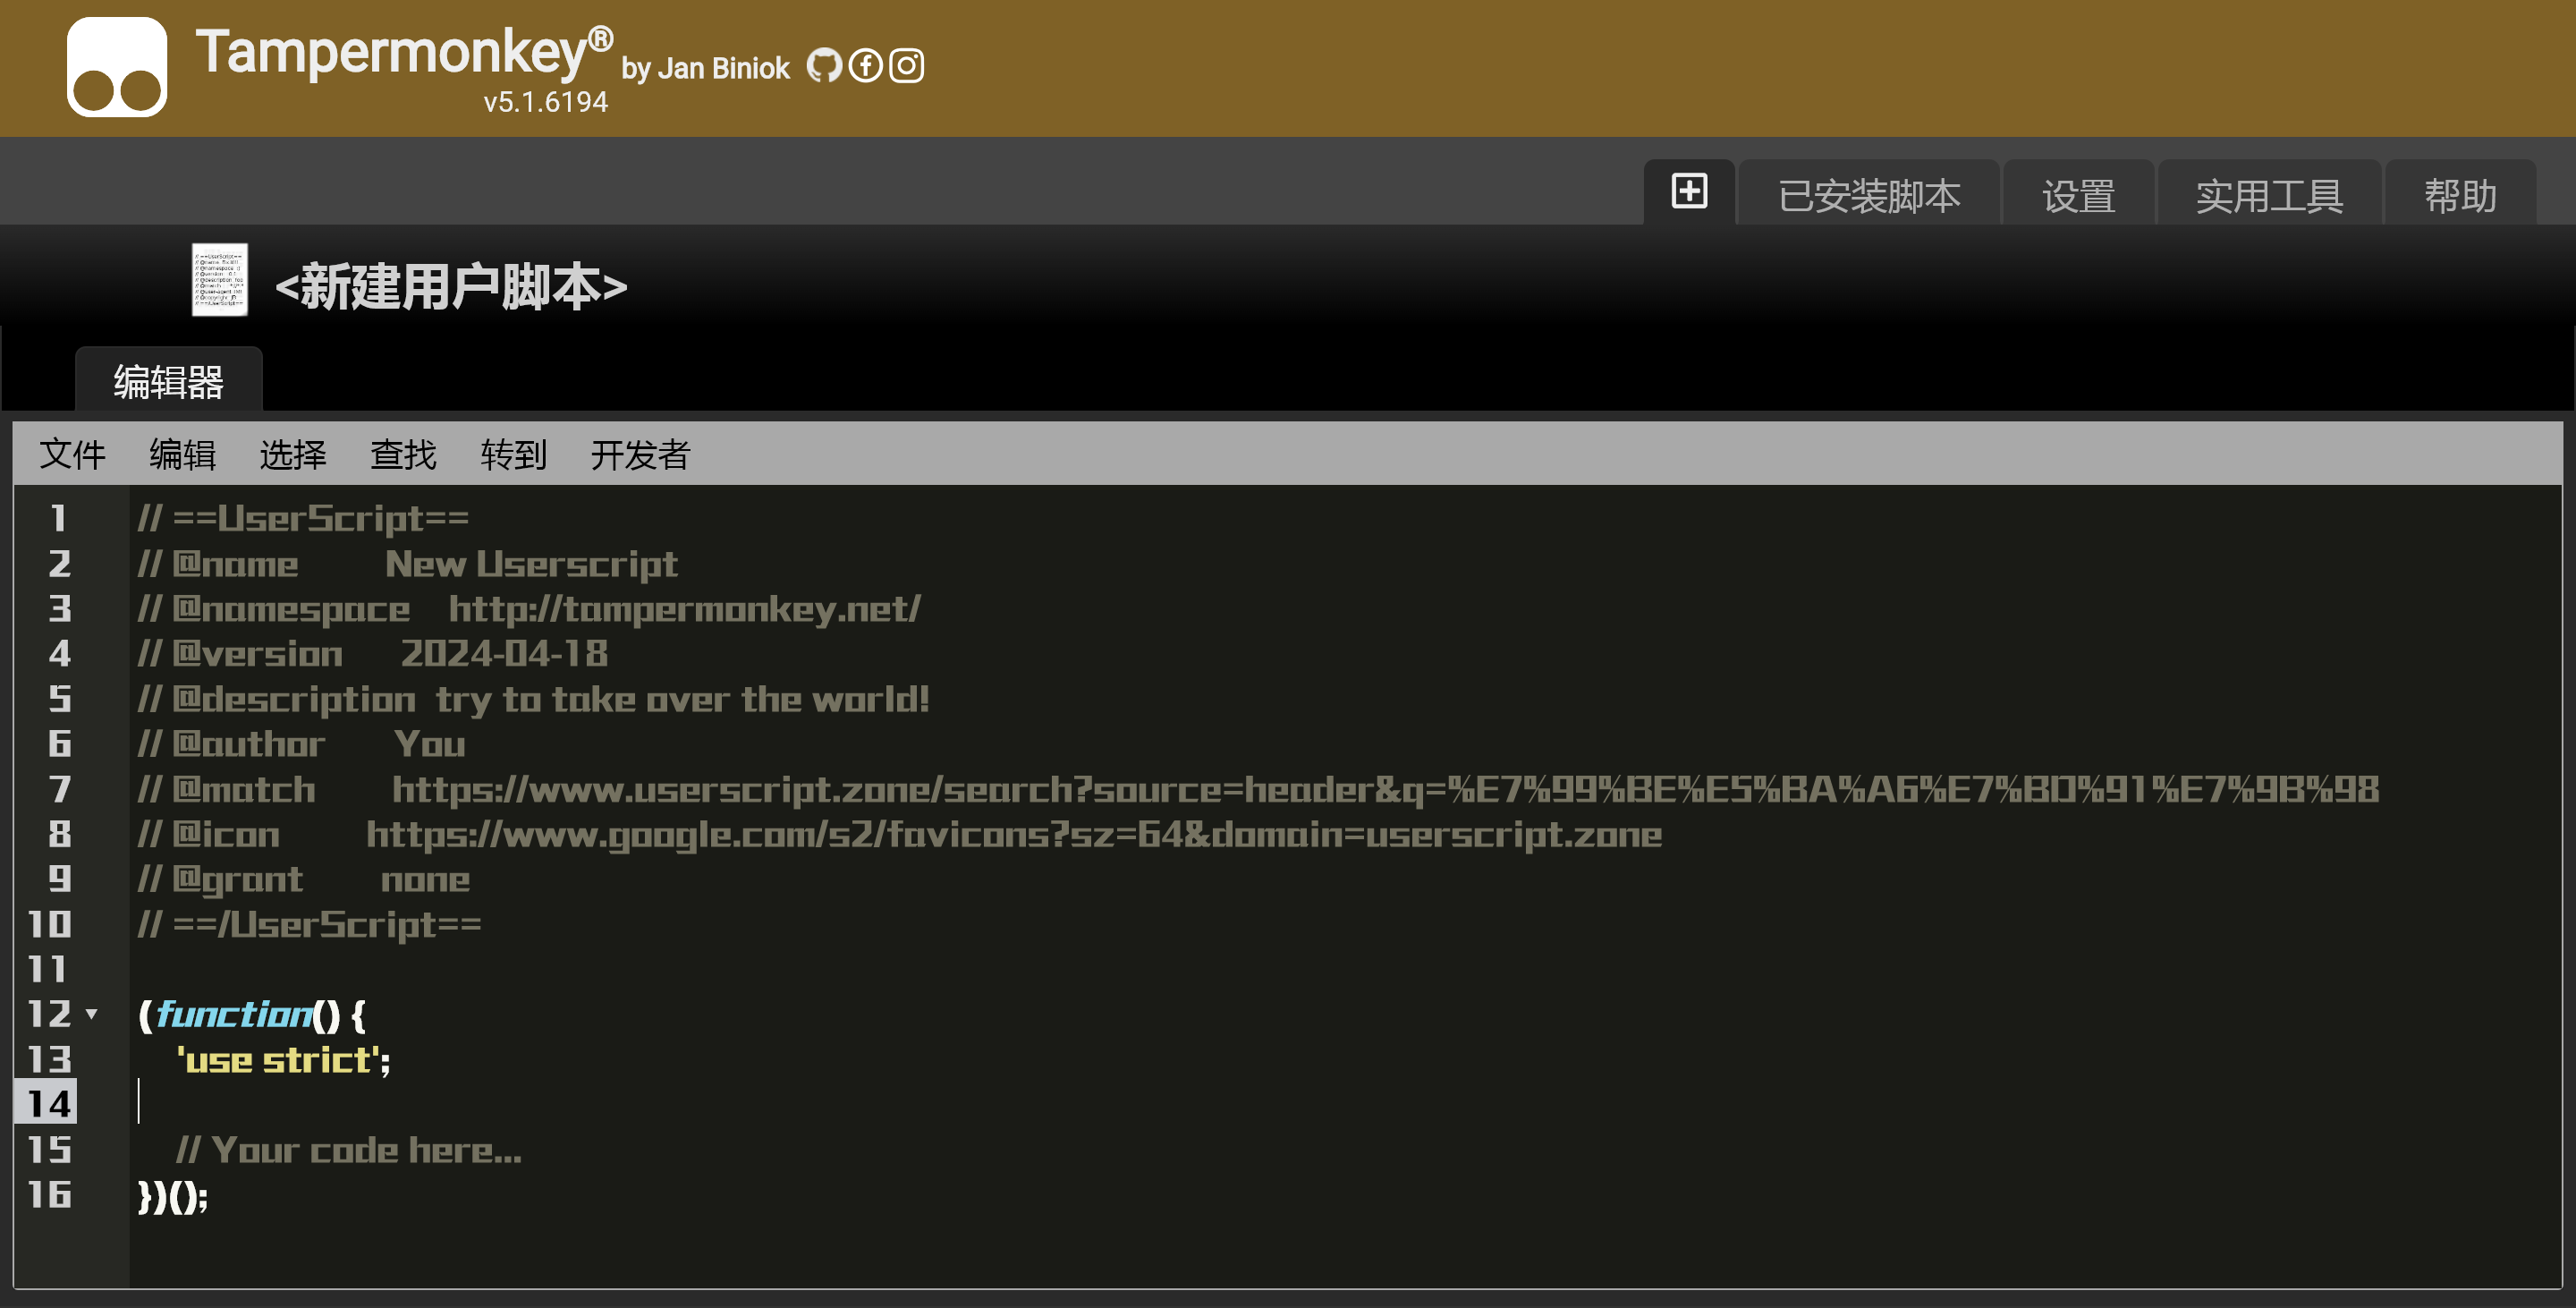Open the 开发者 menu
This screenshot has height=1308, width=2576.
(x=640, y=455)
